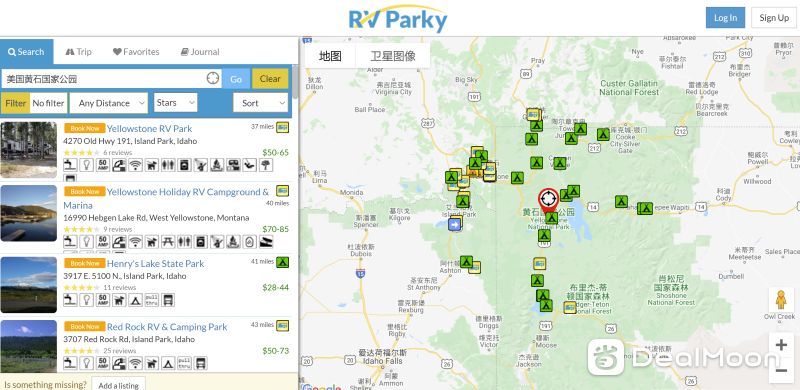Open the Any Distance dropdown
Image resolution: width=800 pixels, height=390 pixels.
(109, 103)
